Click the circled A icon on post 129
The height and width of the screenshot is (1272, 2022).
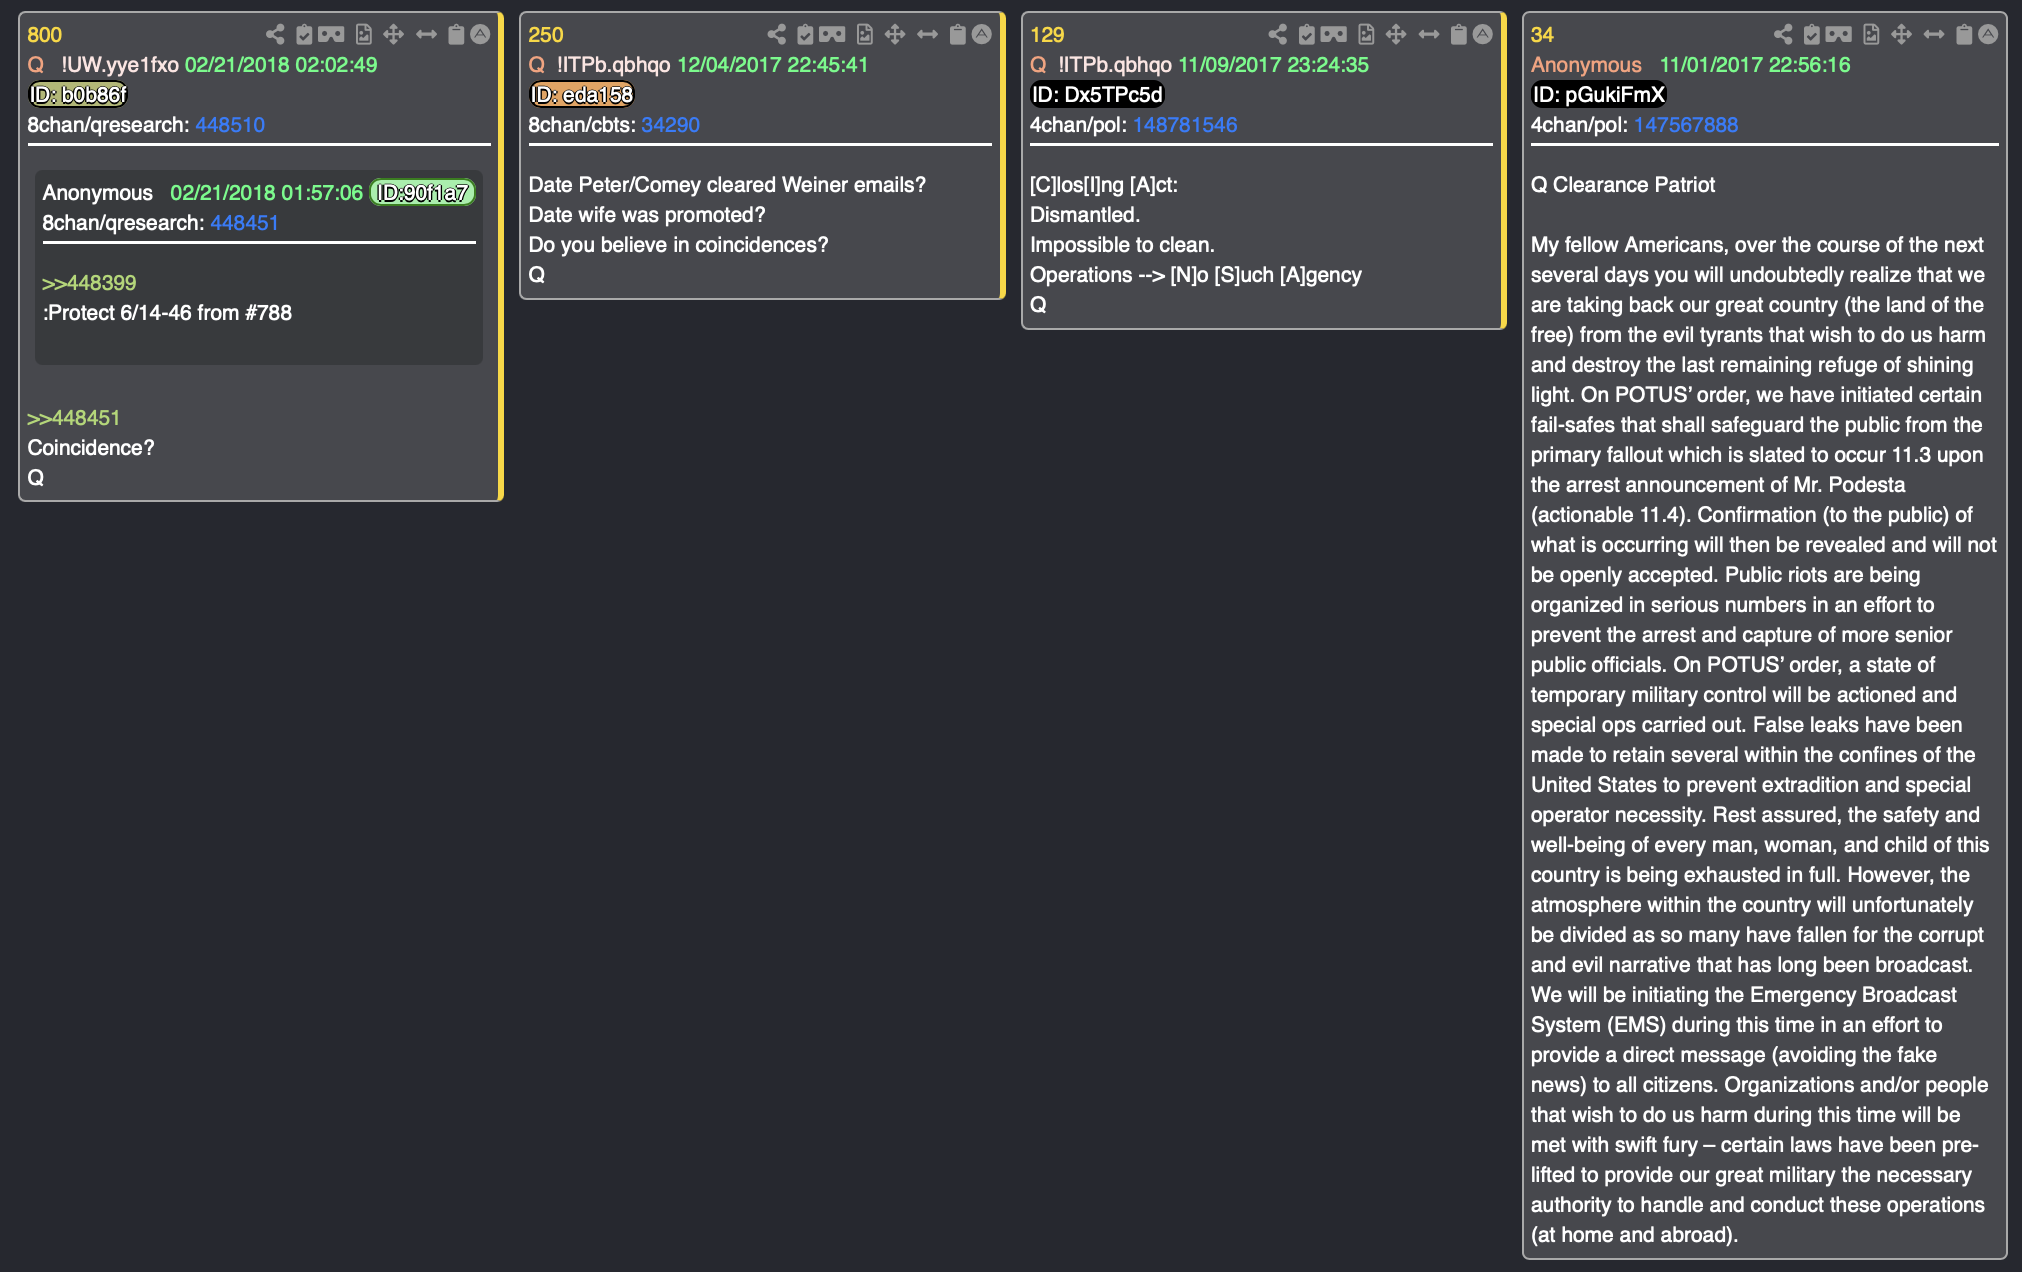(1483, 35)
